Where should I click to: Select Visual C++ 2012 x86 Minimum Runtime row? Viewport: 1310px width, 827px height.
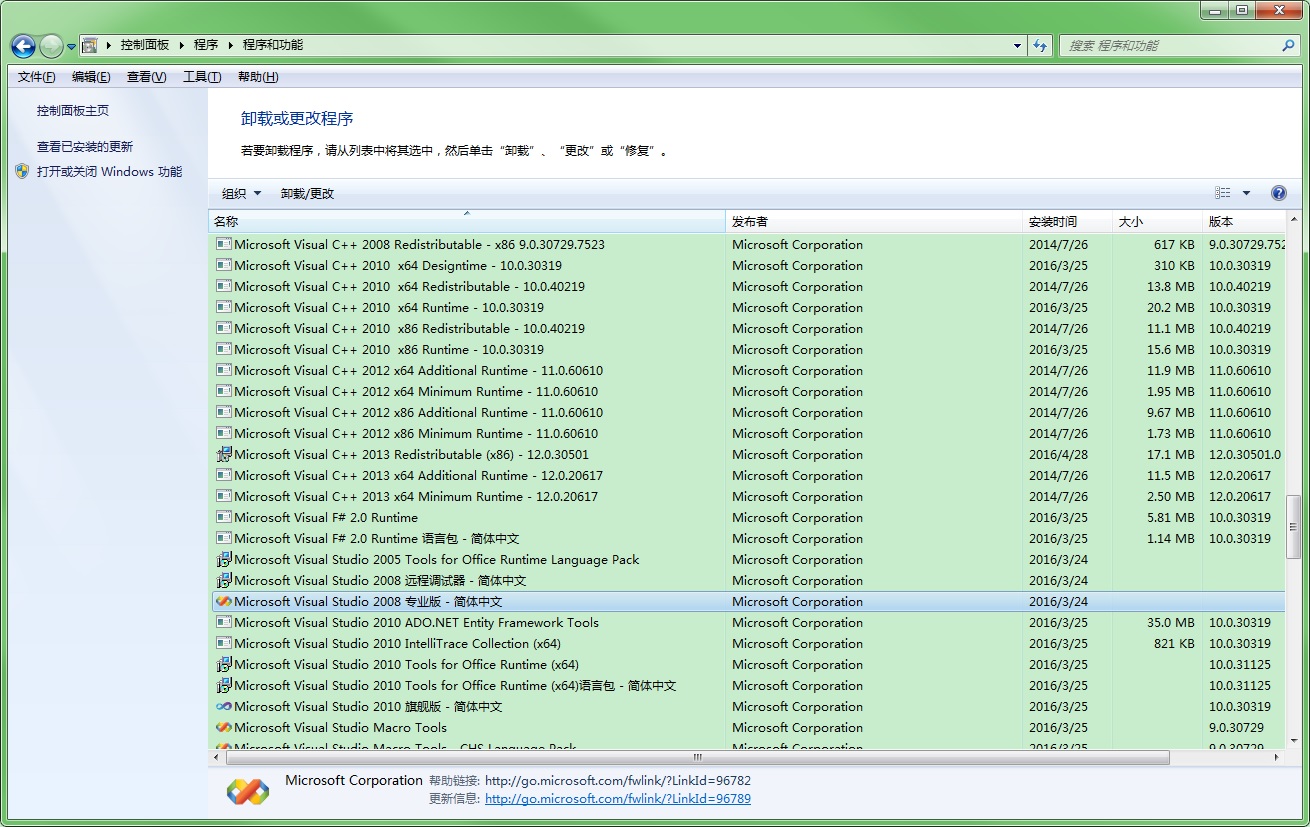click(x=747, y=433)
